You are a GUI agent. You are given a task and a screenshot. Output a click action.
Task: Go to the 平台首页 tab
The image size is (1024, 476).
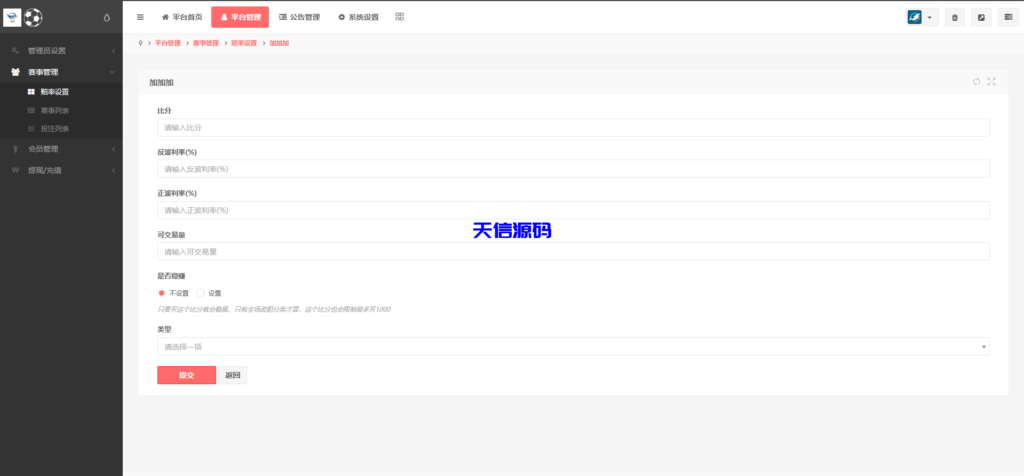point(182,18)
